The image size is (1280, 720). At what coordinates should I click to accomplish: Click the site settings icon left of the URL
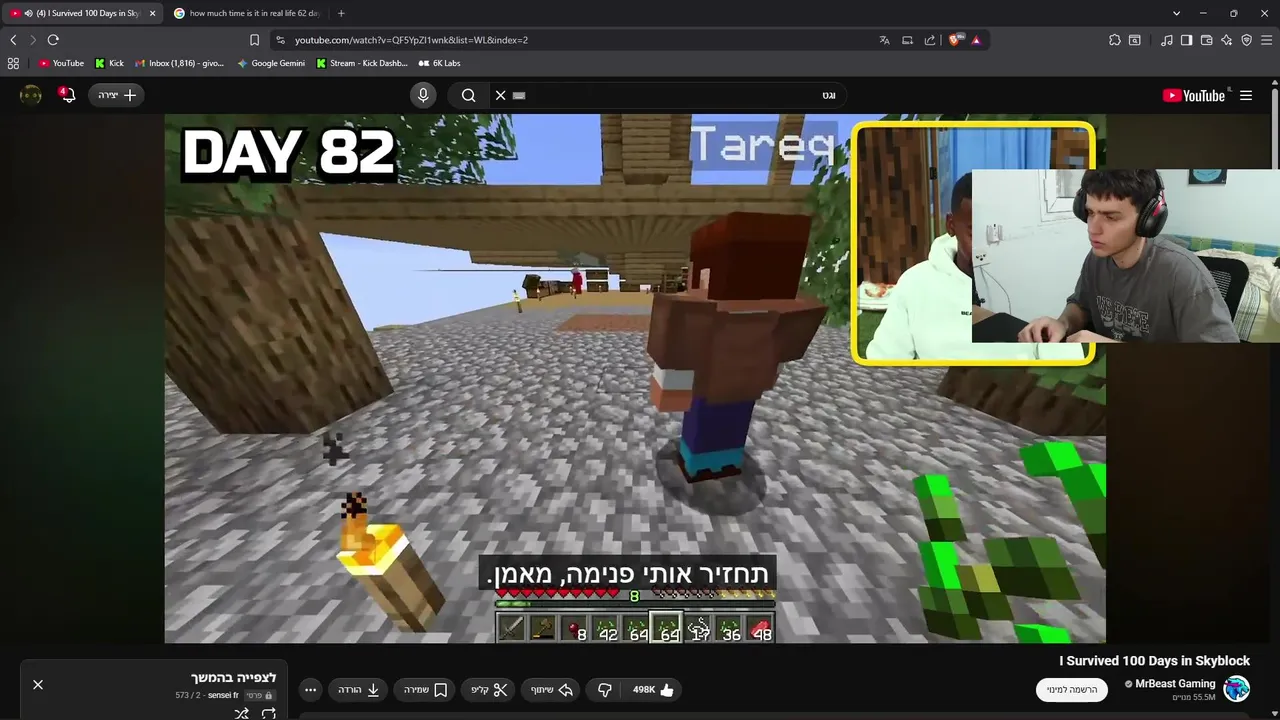[x=280, y=40]
